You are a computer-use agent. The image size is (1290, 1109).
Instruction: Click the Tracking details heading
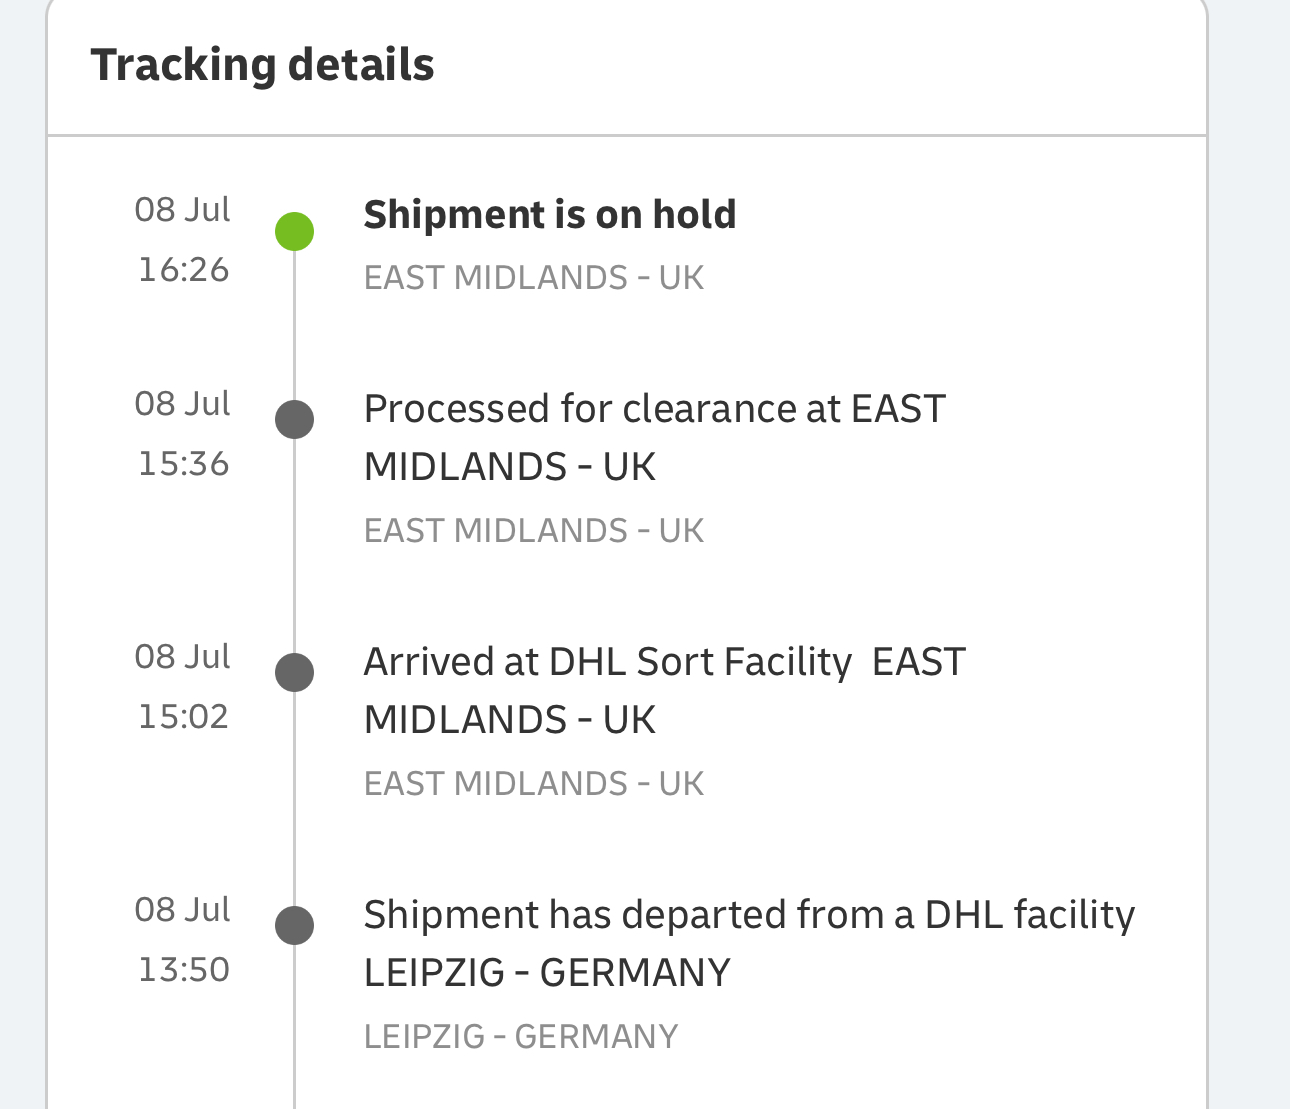coord(262,65)
